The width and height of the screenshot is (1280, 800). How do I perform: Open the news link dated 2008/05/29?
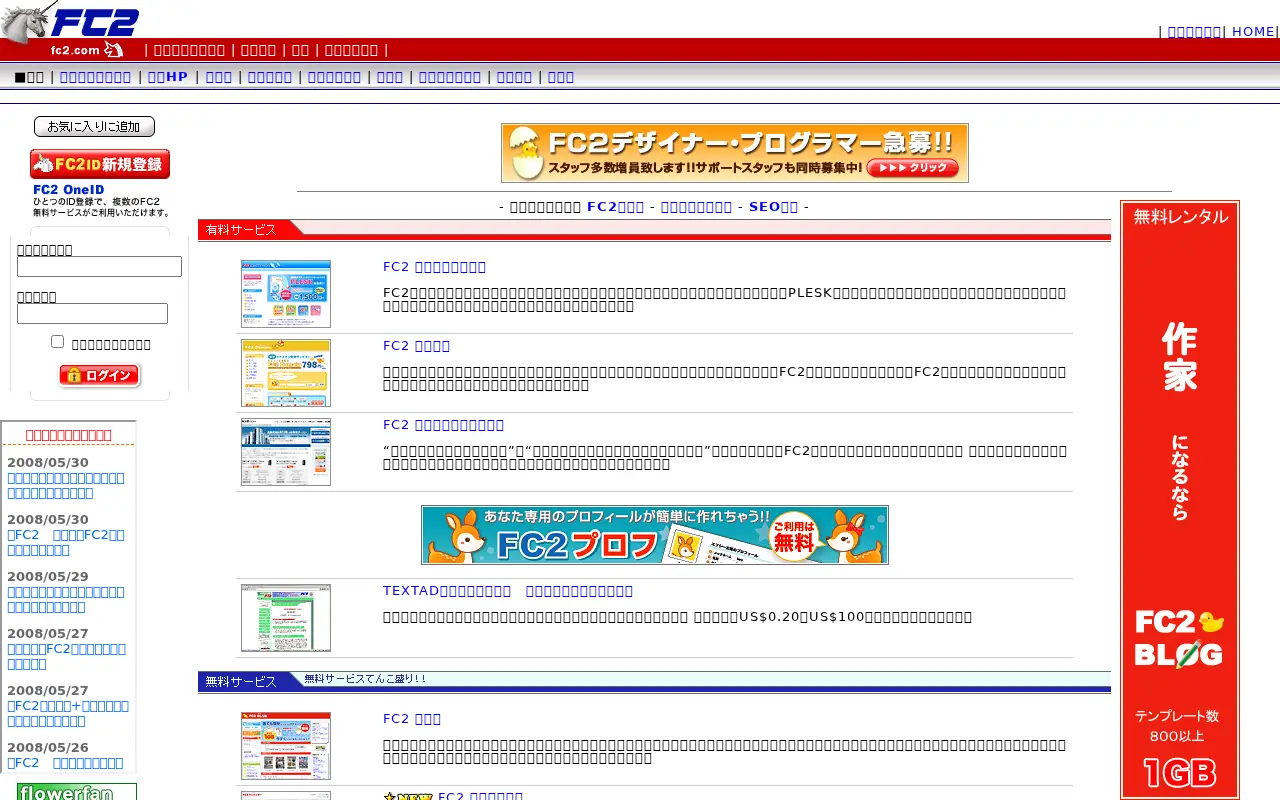[x=66, y=599]
